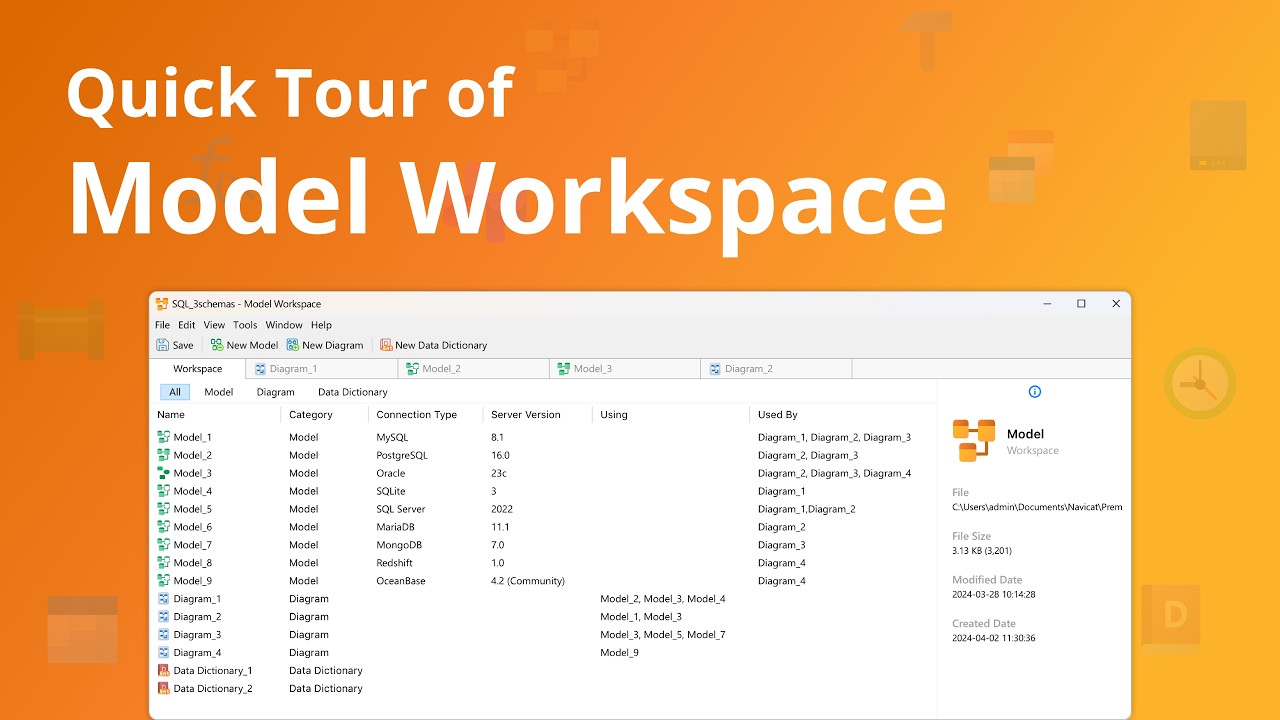The width and height of the screenshot is (1280, 720).
Task: Open the Tools menu
Action: 245,325
